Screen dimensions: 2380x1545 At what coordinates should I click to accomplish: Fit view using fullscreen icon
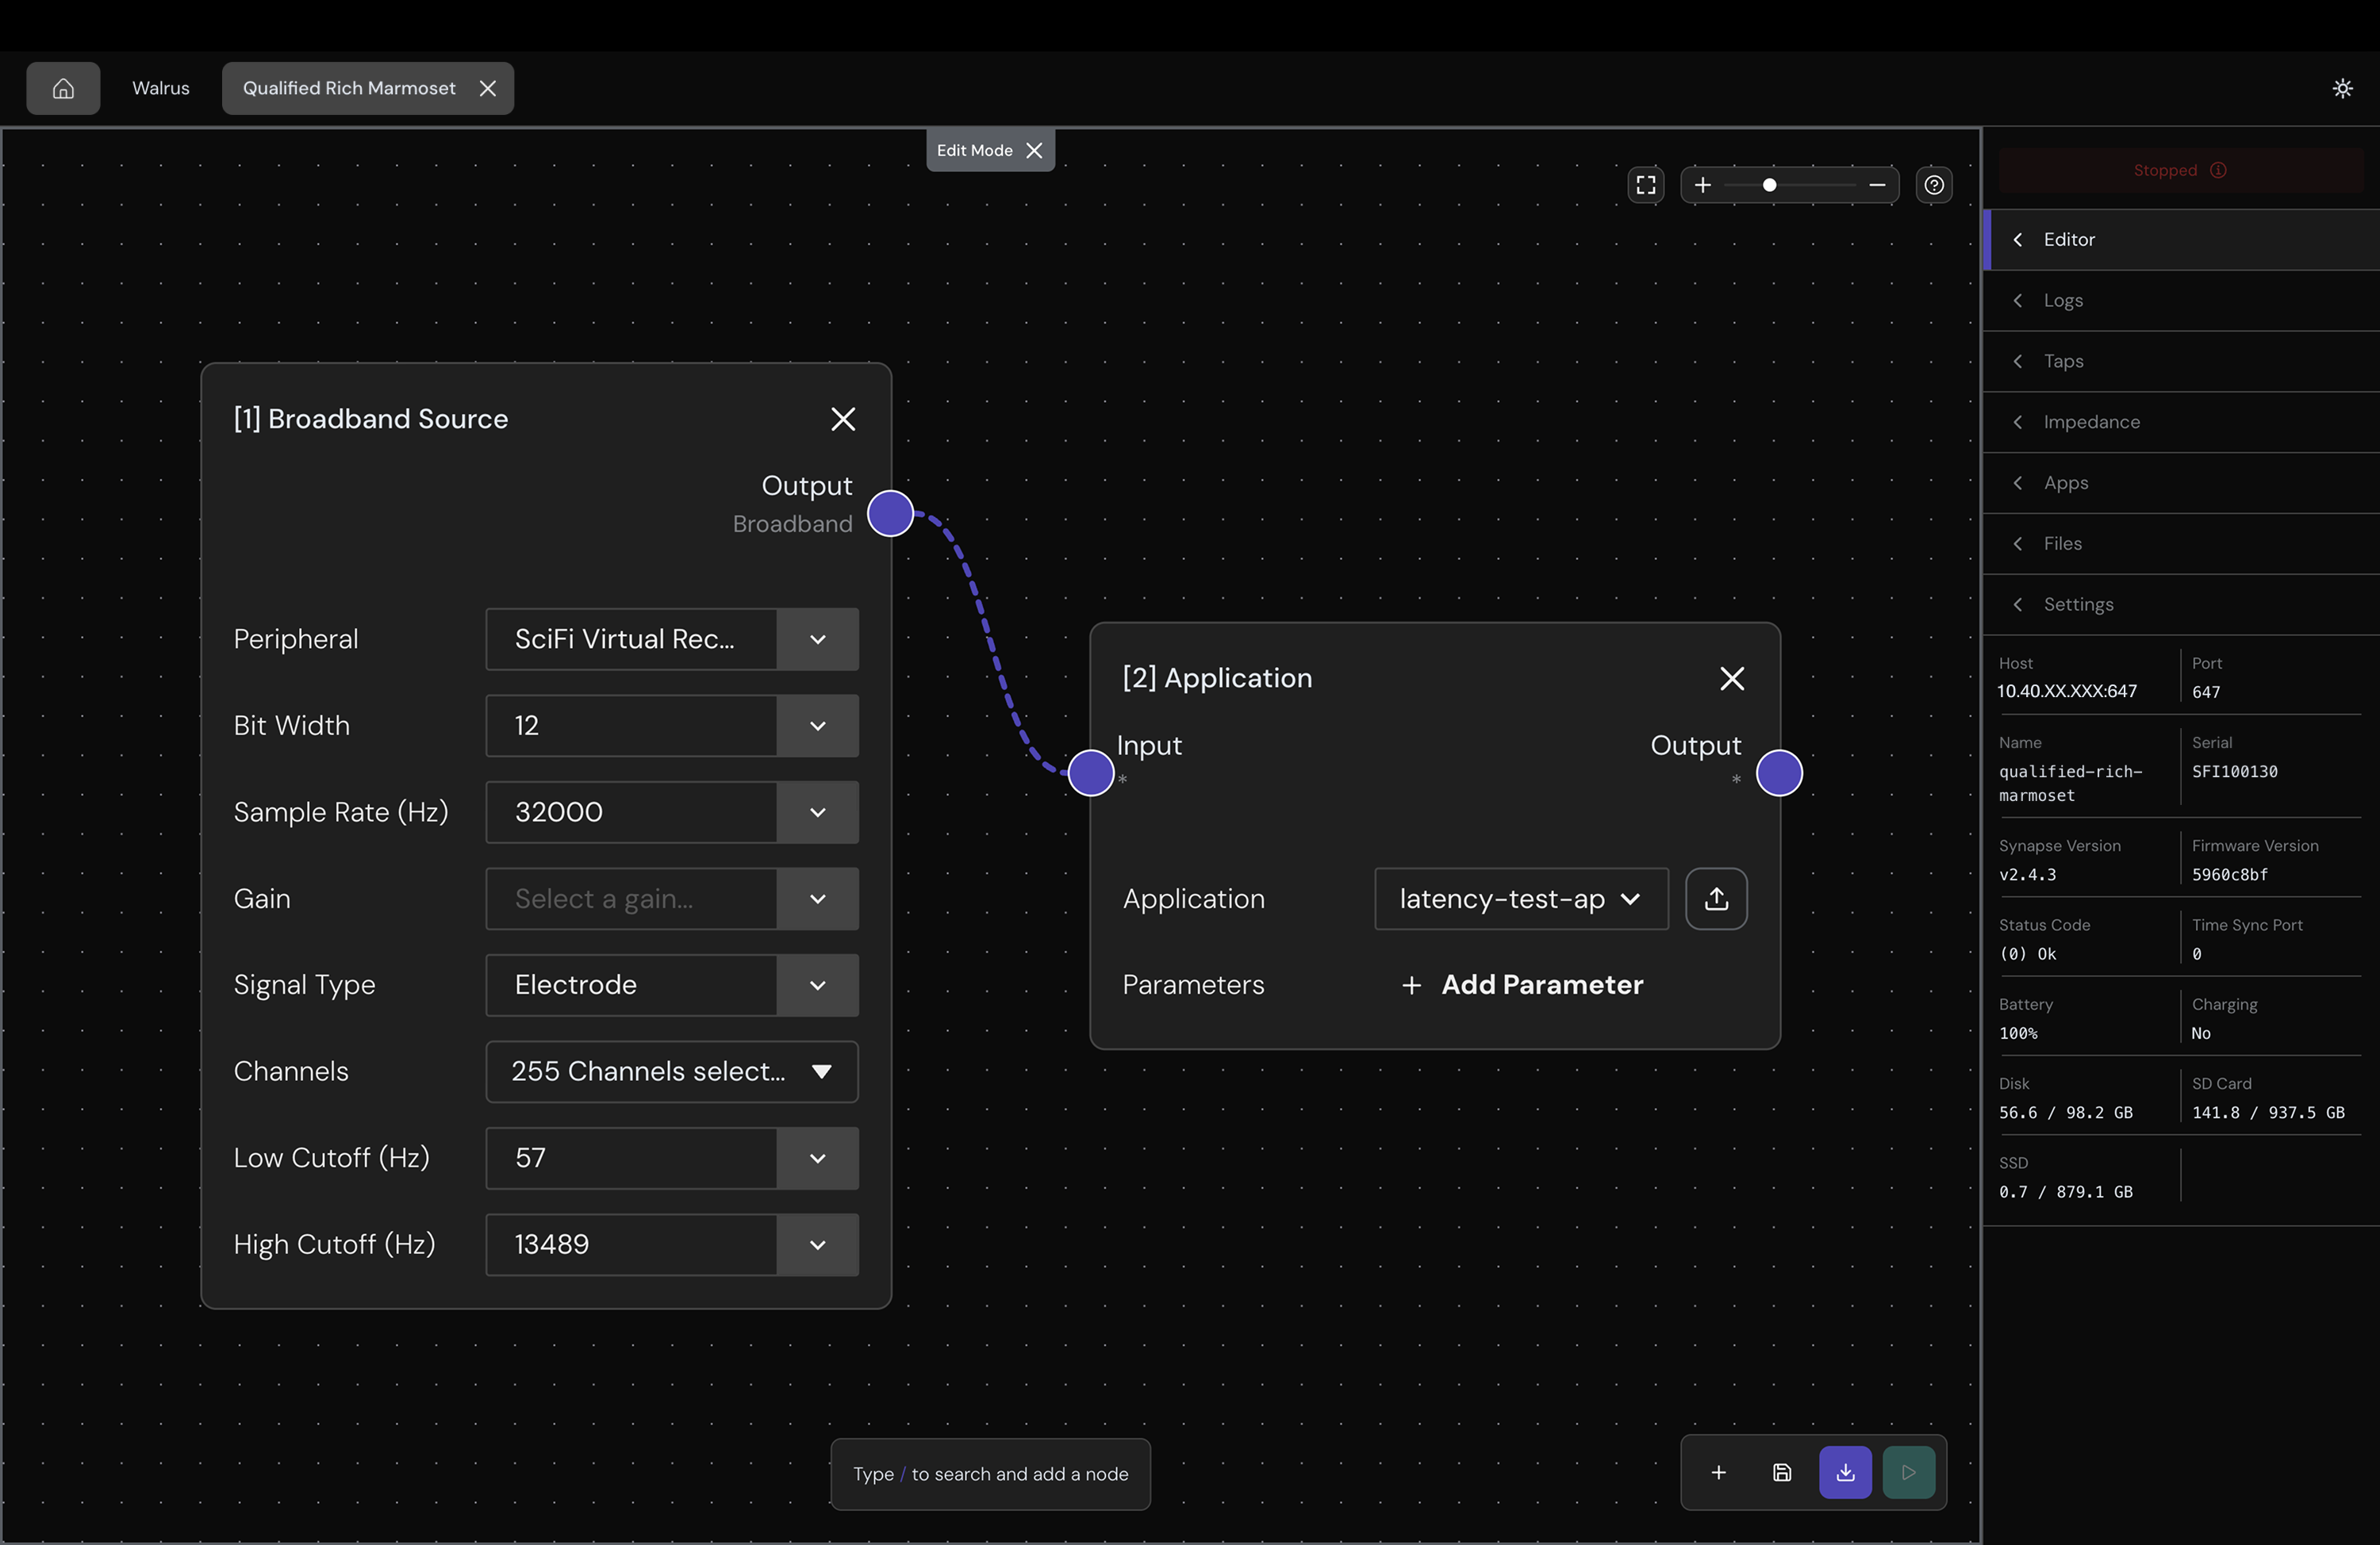[1646, 185]
